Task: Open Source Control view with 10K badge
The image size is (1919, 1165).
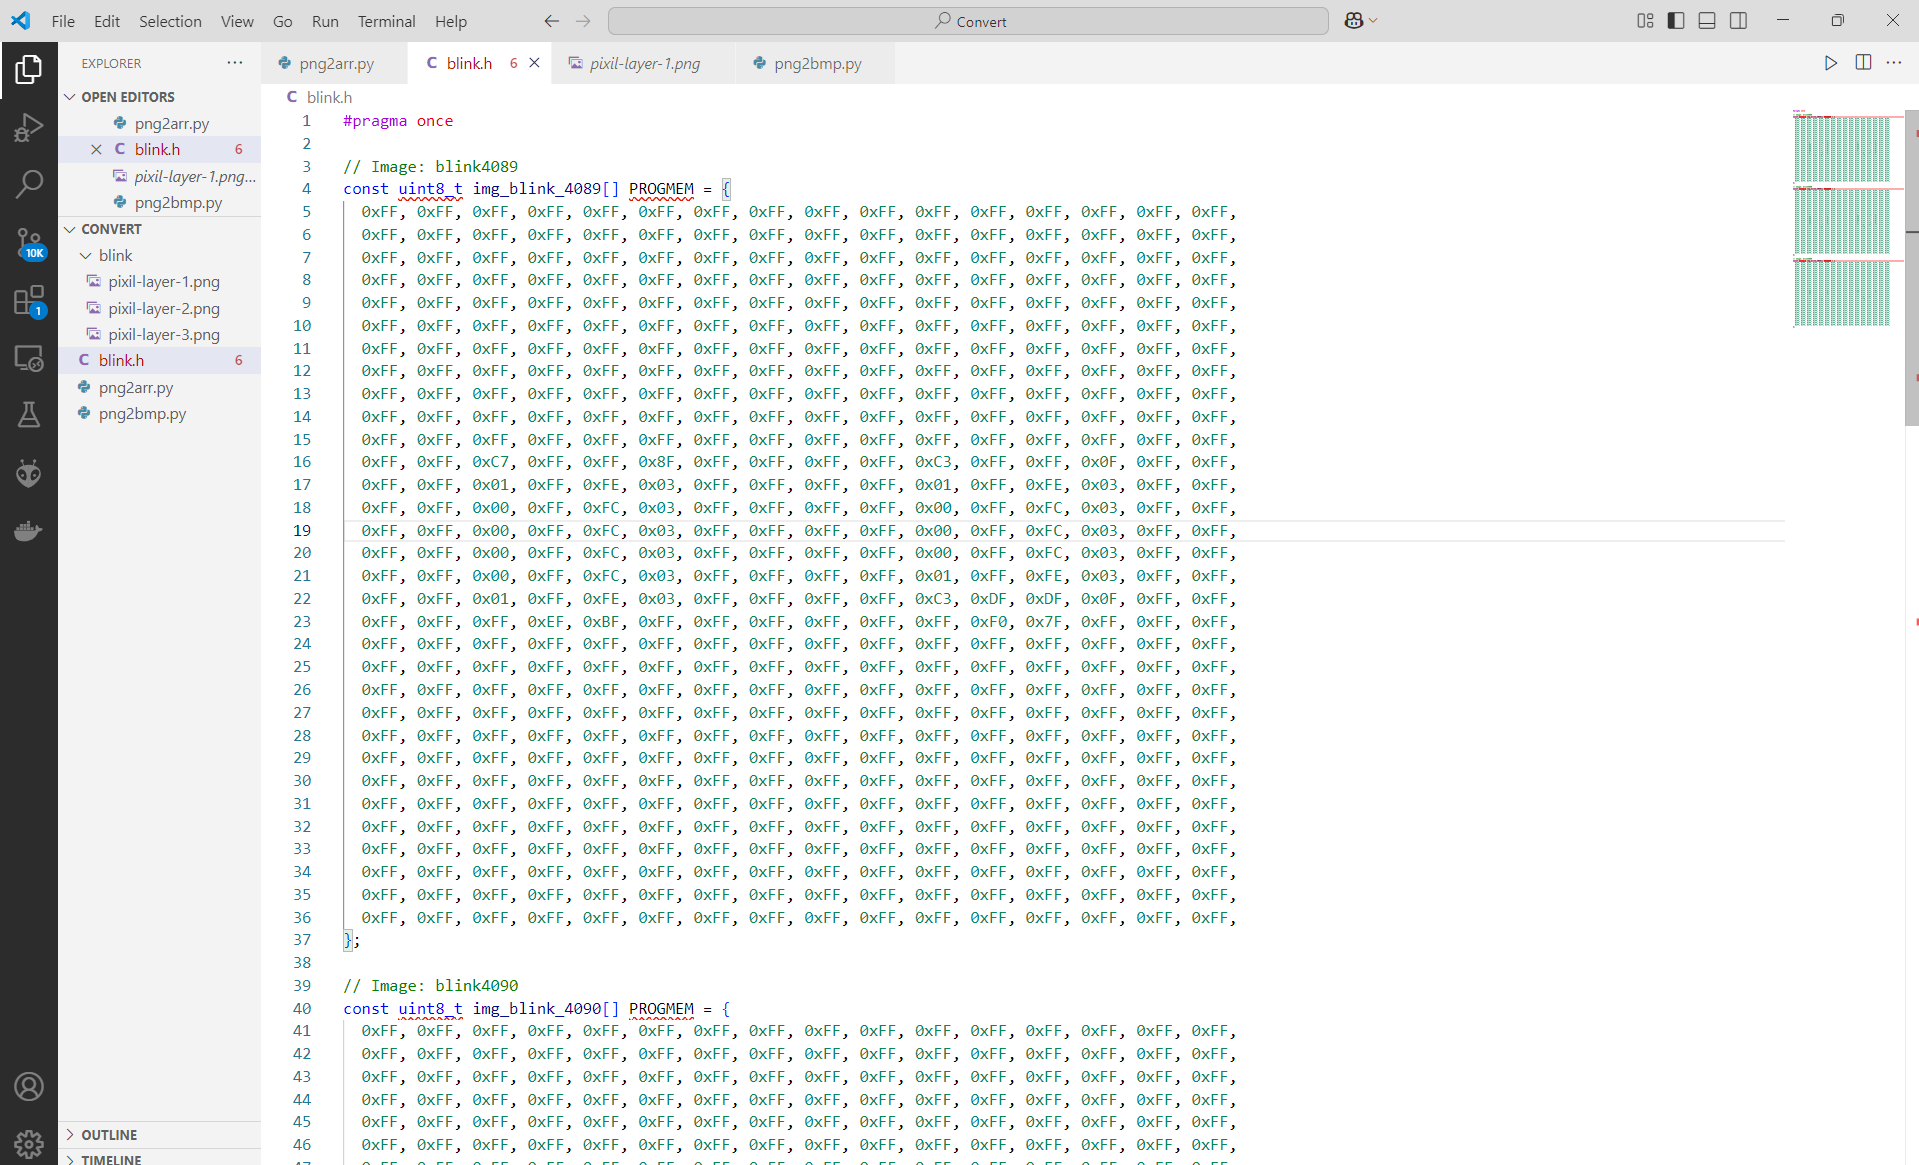Action: pyautogui.click(x=29, y=243)
